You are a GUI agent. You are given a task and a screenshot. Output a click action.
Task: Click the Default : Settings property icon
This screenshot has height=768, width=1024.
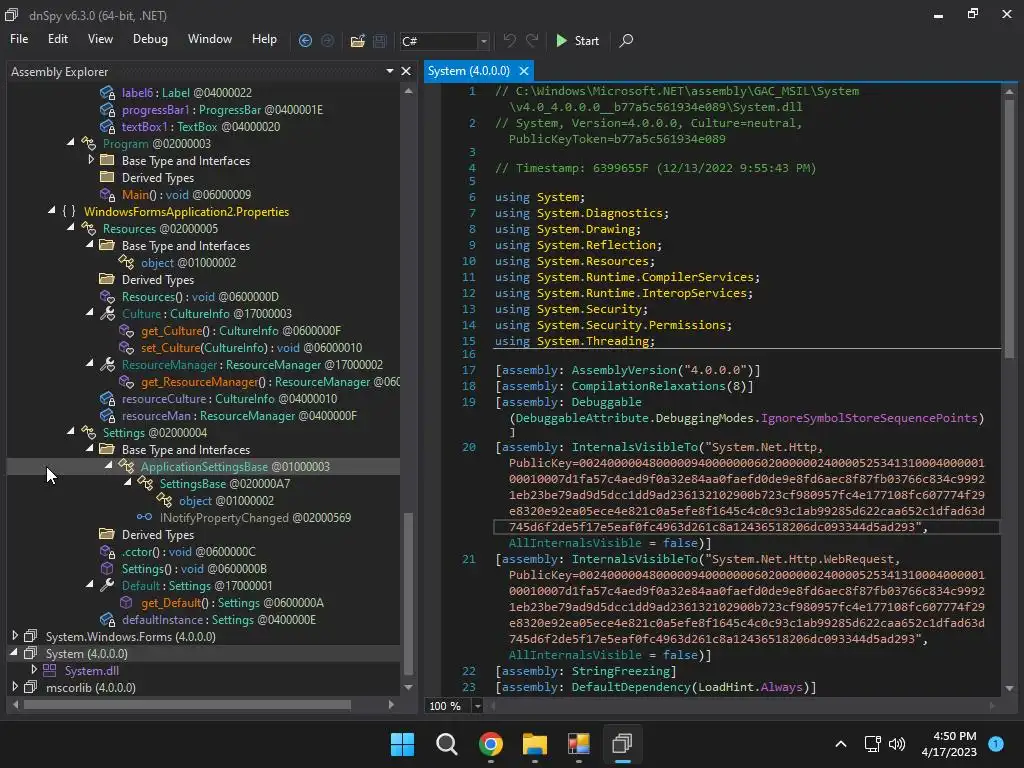click(107, 585)
